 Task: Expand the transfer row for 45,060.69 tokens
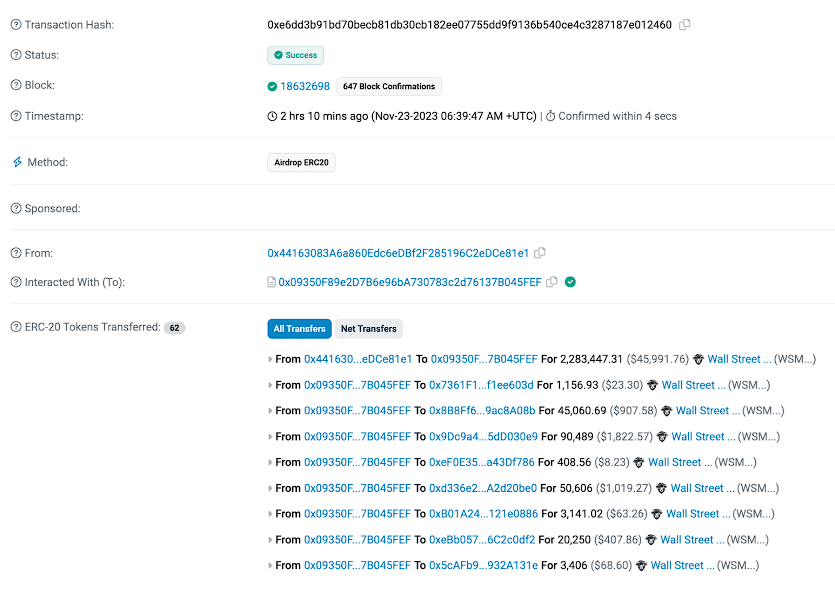click(x=270, y=411)
